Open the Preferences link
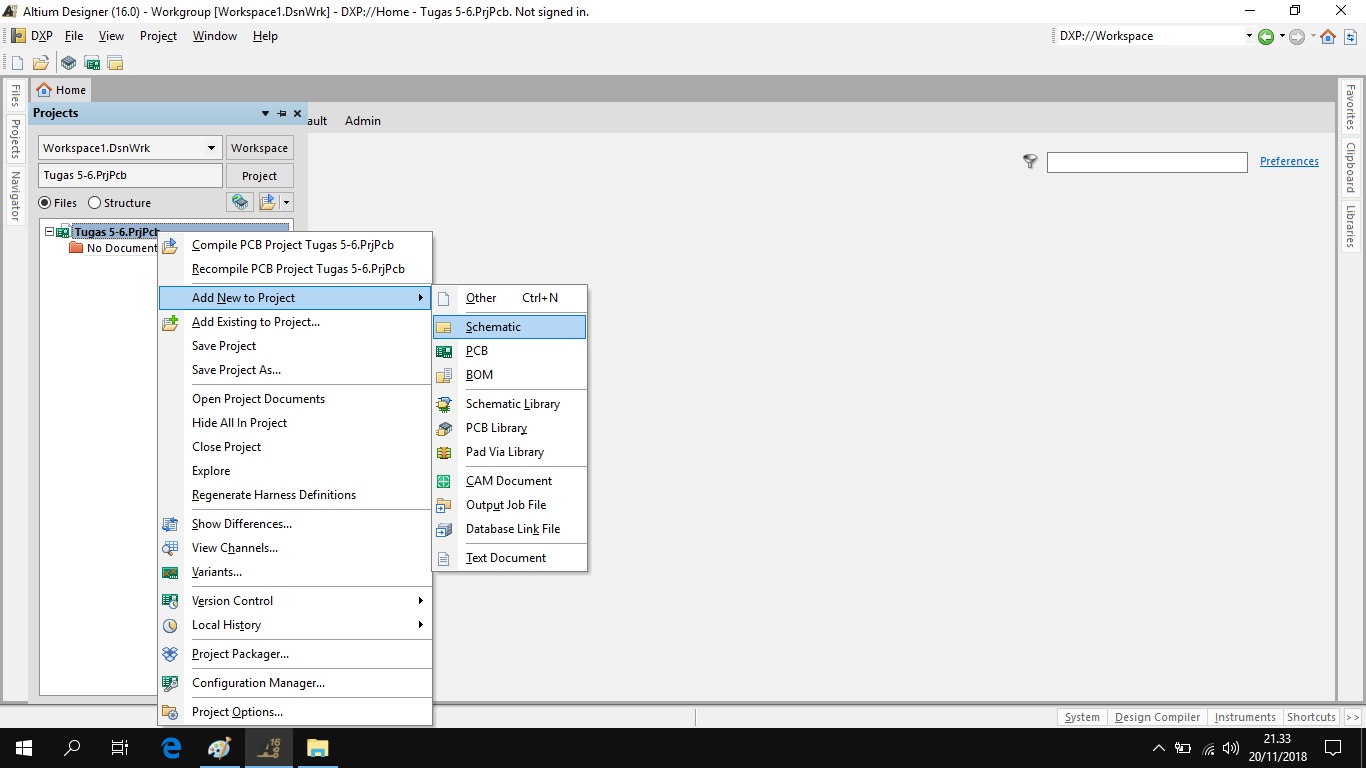 click(1289, 161)
